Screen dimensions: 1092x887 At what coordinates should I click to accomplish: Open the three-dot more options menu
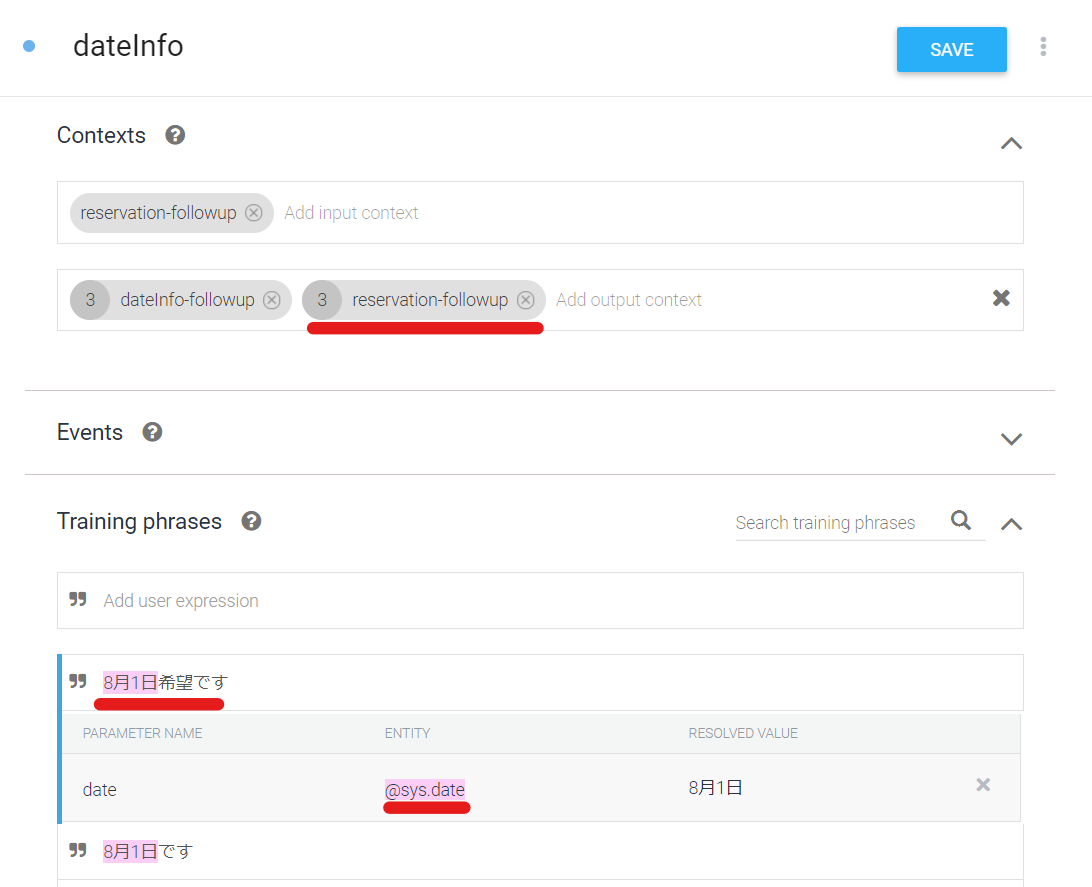[1043, 47]
